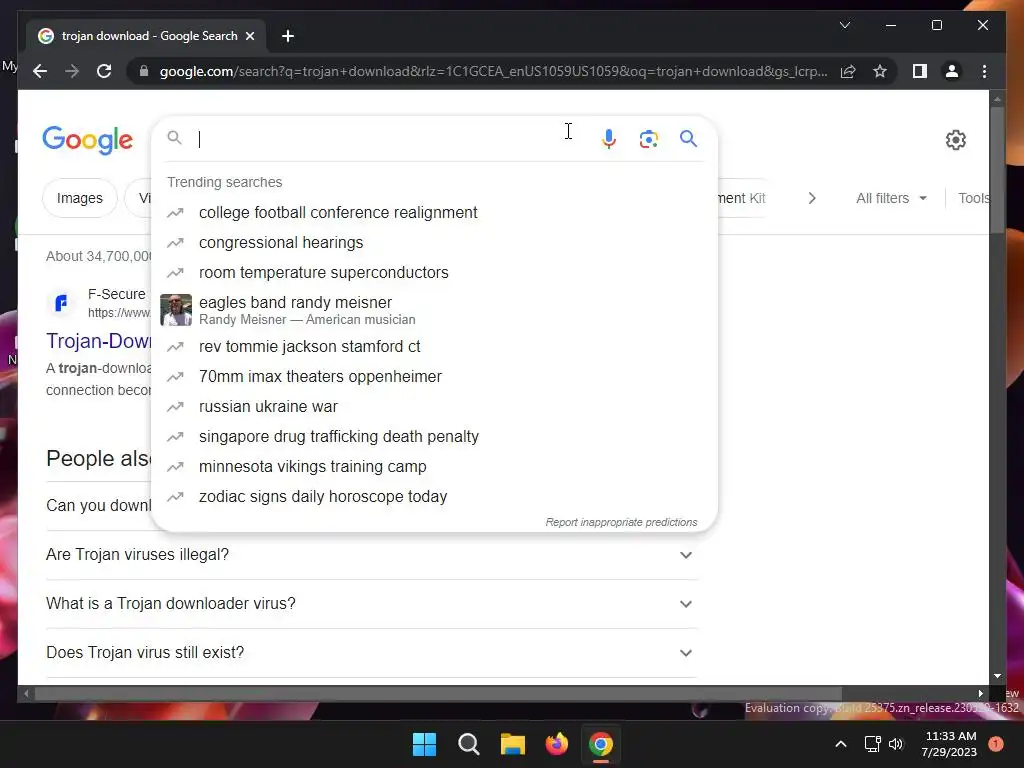Open the All filters dropdown
The image size is (1024, 768).
(x=891, y=198)
